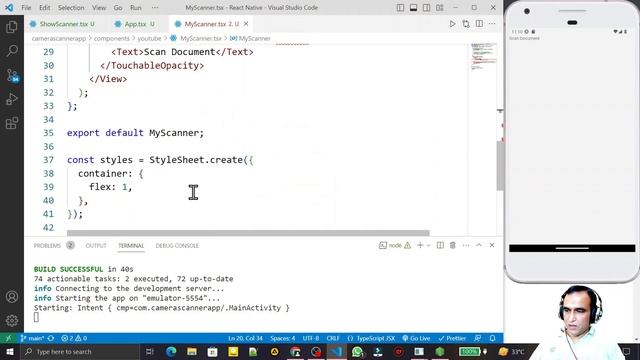Select the Debug Console panel tab
The height and width of the screenshot is (360, 640).
(x=177, y=245)
